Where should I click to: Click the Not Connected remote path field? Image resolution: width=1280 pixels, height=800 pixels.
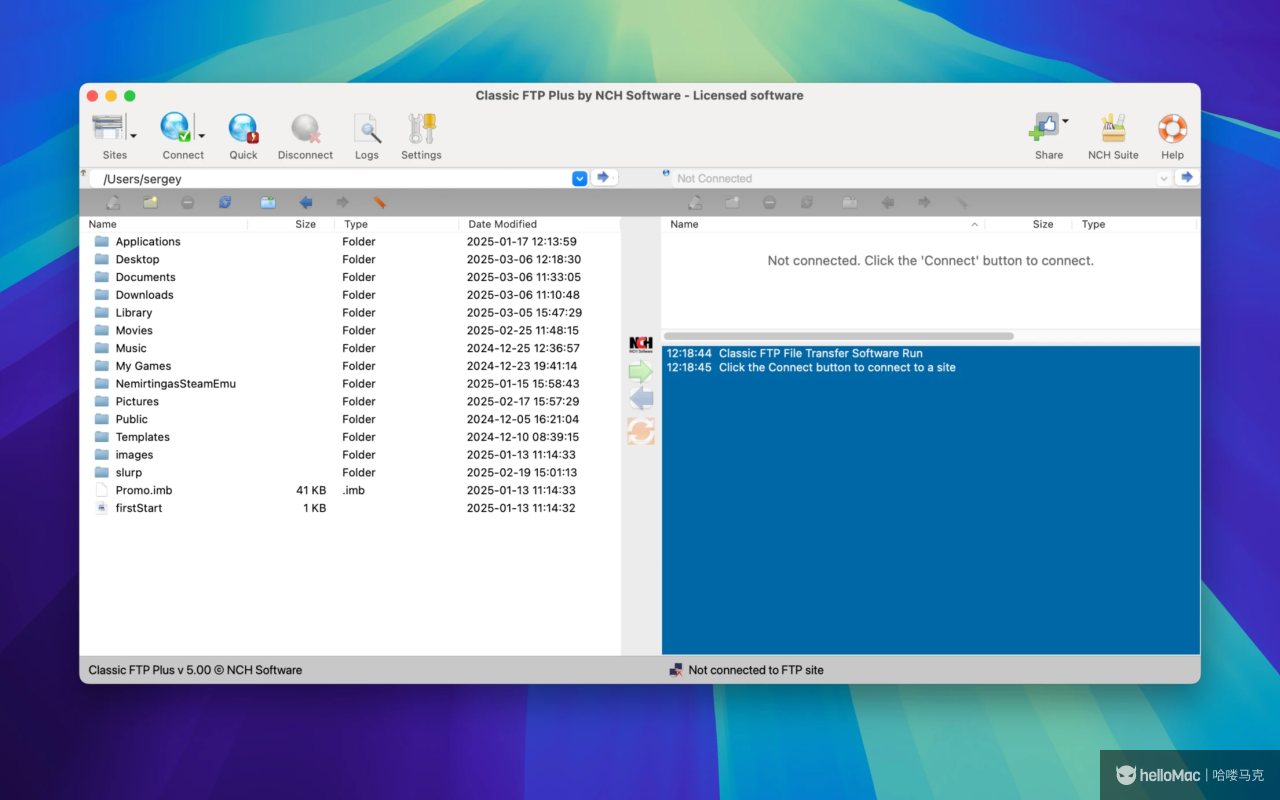pos(914,178)
